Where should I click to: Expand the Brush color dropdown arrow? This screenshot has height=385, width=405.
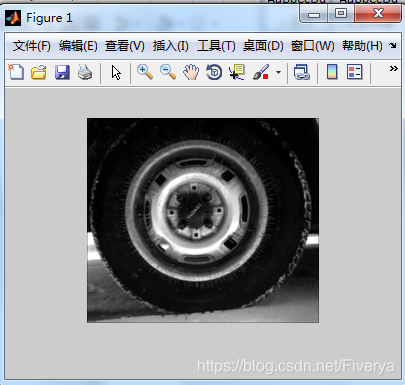(278, 72)
